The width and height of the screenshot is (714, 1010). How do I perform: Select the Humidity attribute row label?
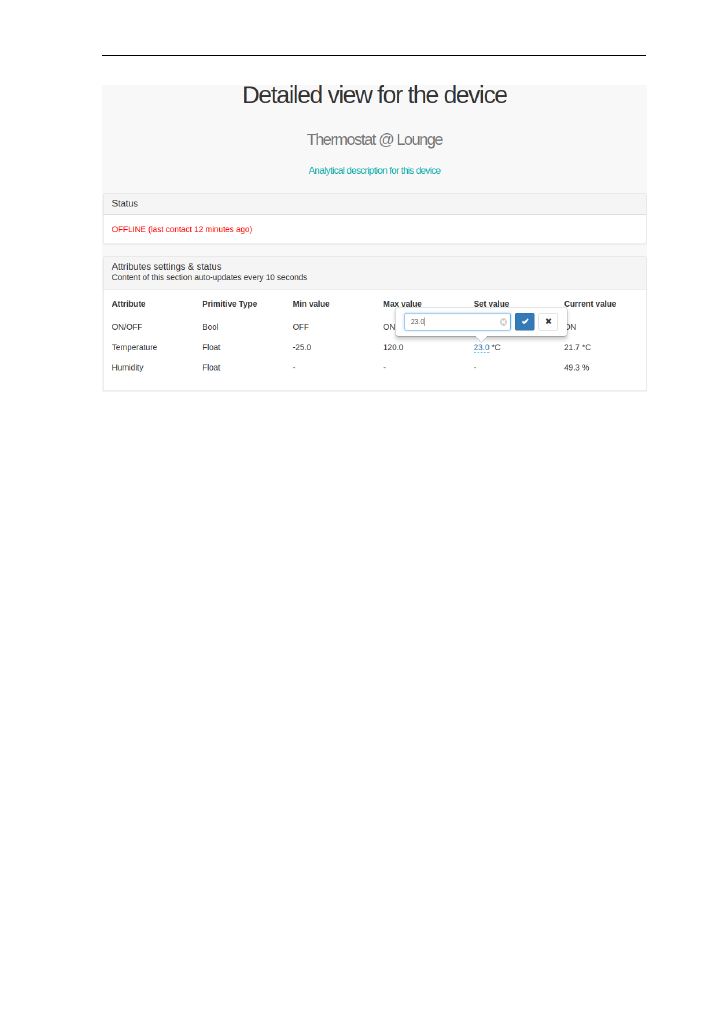coord(127,368)
